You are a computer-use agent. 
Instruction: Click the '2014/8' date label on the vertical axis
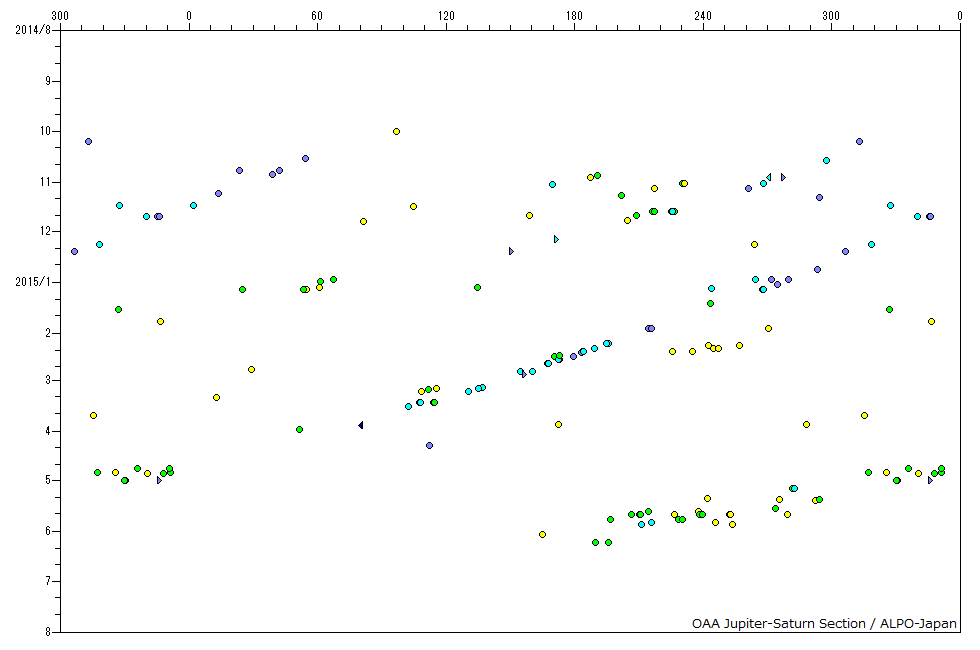click(x=32, y=29)
